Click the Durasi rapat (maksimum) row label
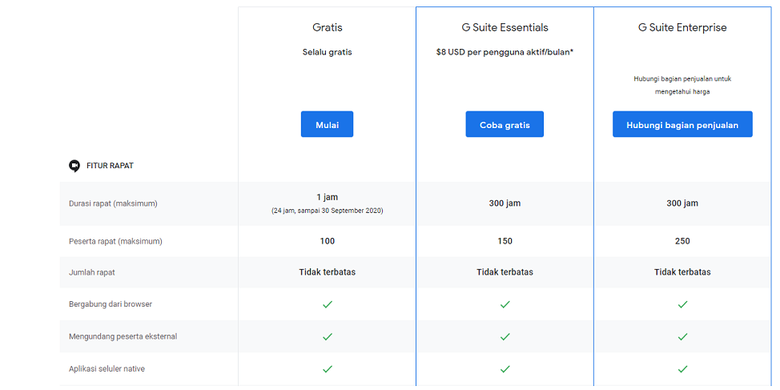Image resolution: width=780 pixels, height=390 pixels. [113, 203]
